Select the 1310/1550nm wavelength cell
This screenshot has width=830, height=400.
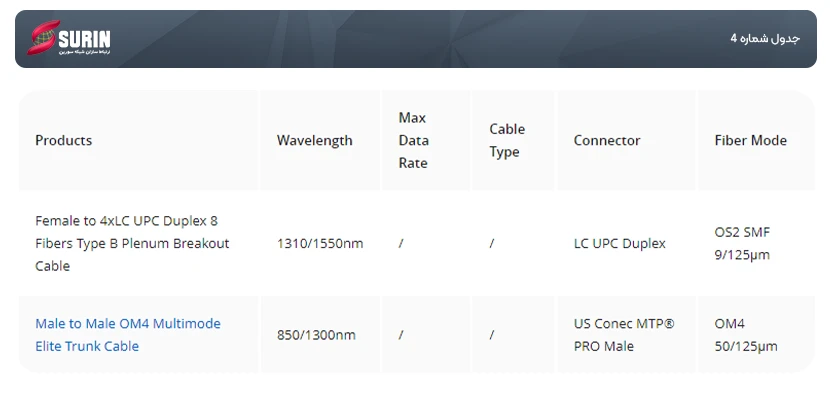(320, 243)
